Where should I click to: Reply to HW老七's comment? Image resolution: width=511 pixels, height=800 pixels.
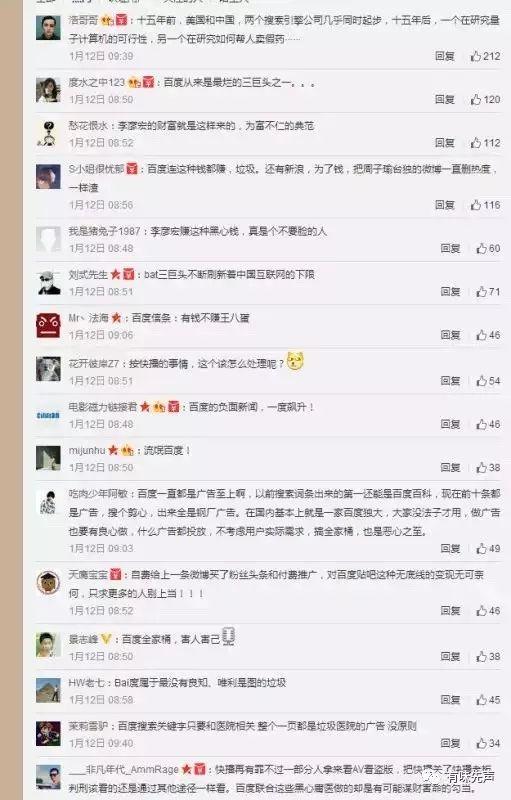[x=450, y=700]
